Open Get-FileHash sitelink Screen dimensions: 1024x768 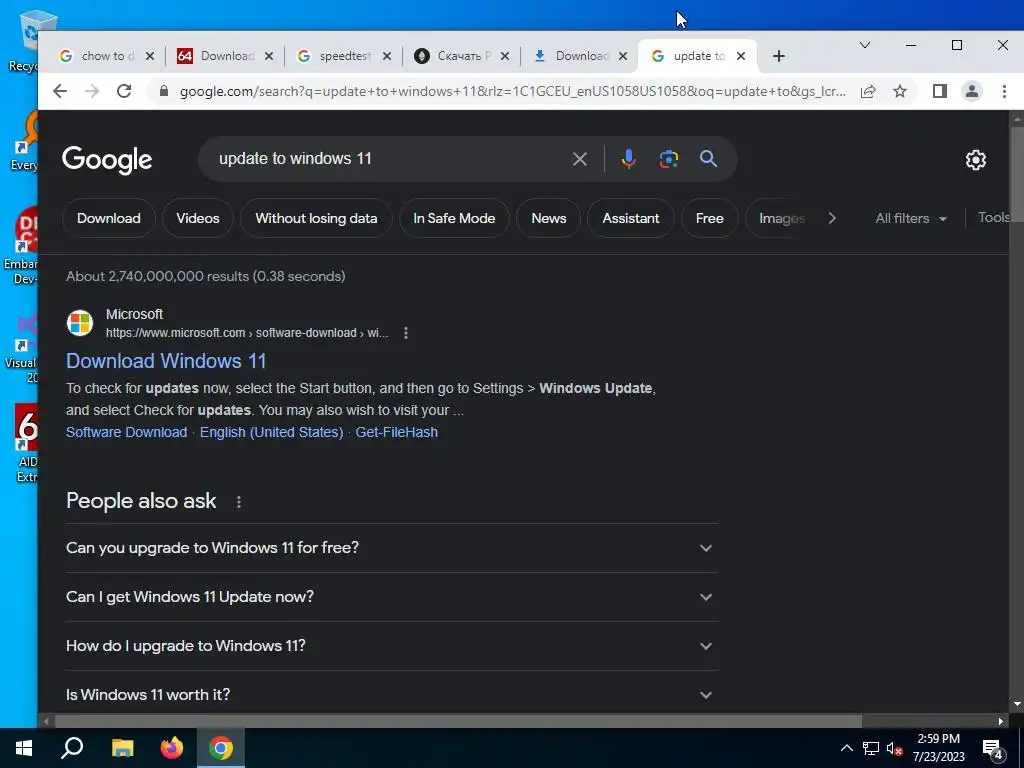coord(396,432)
